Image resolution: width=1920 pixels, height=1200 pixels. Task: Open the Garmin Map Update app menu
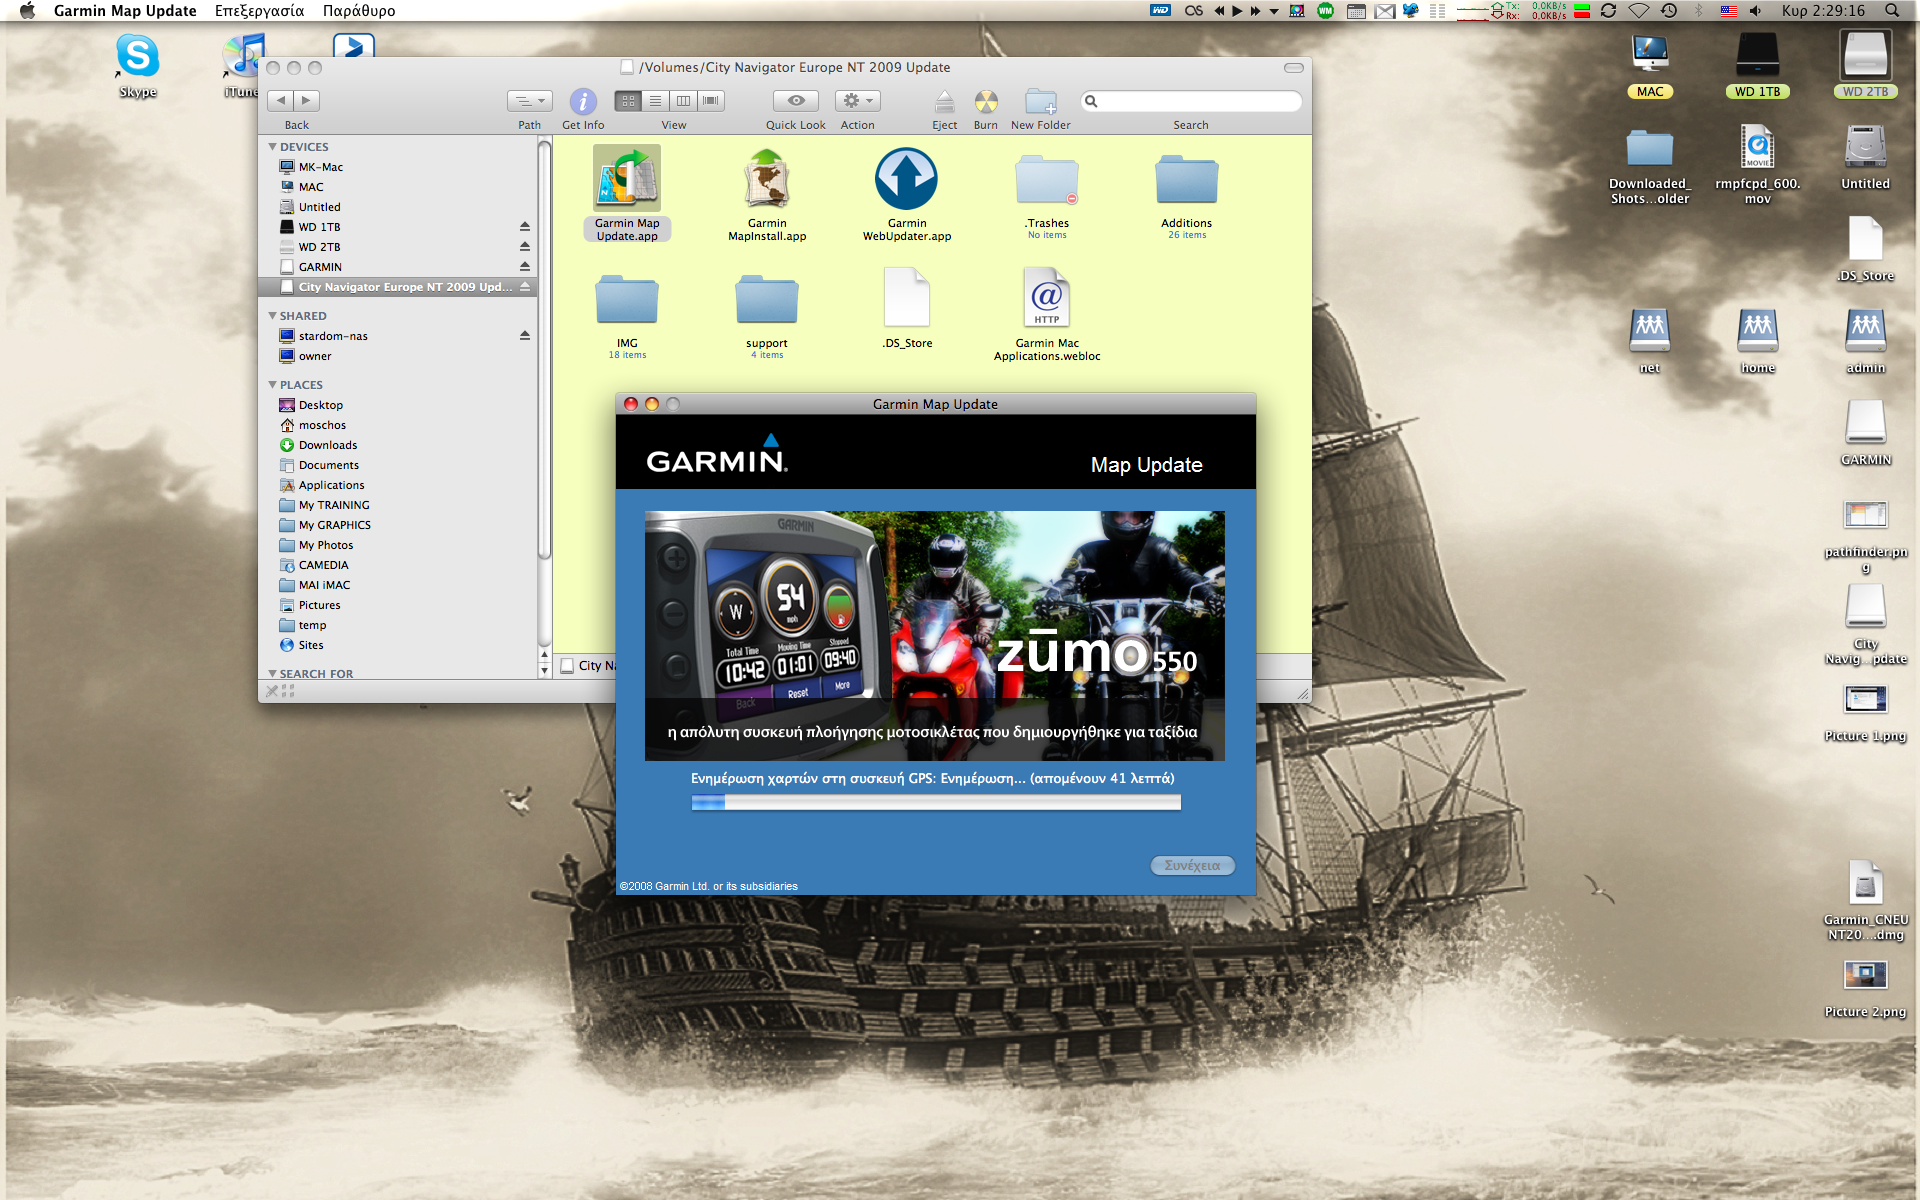(x=125, y=11)
